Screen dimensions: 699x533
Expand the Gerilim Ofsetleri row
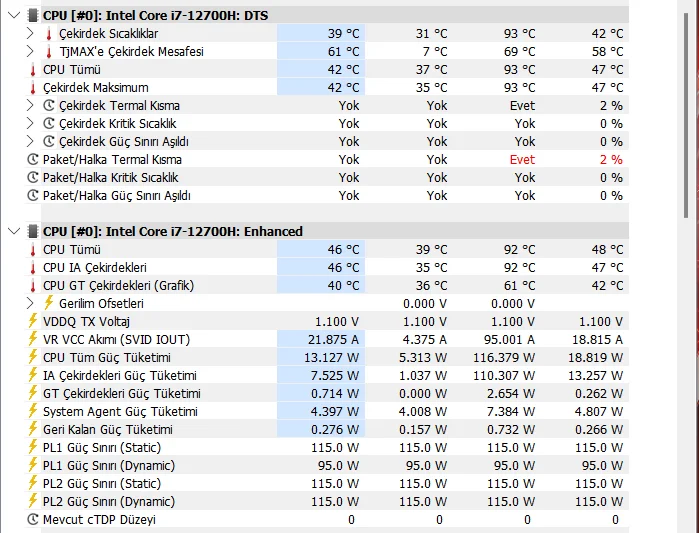coord(31,304)
